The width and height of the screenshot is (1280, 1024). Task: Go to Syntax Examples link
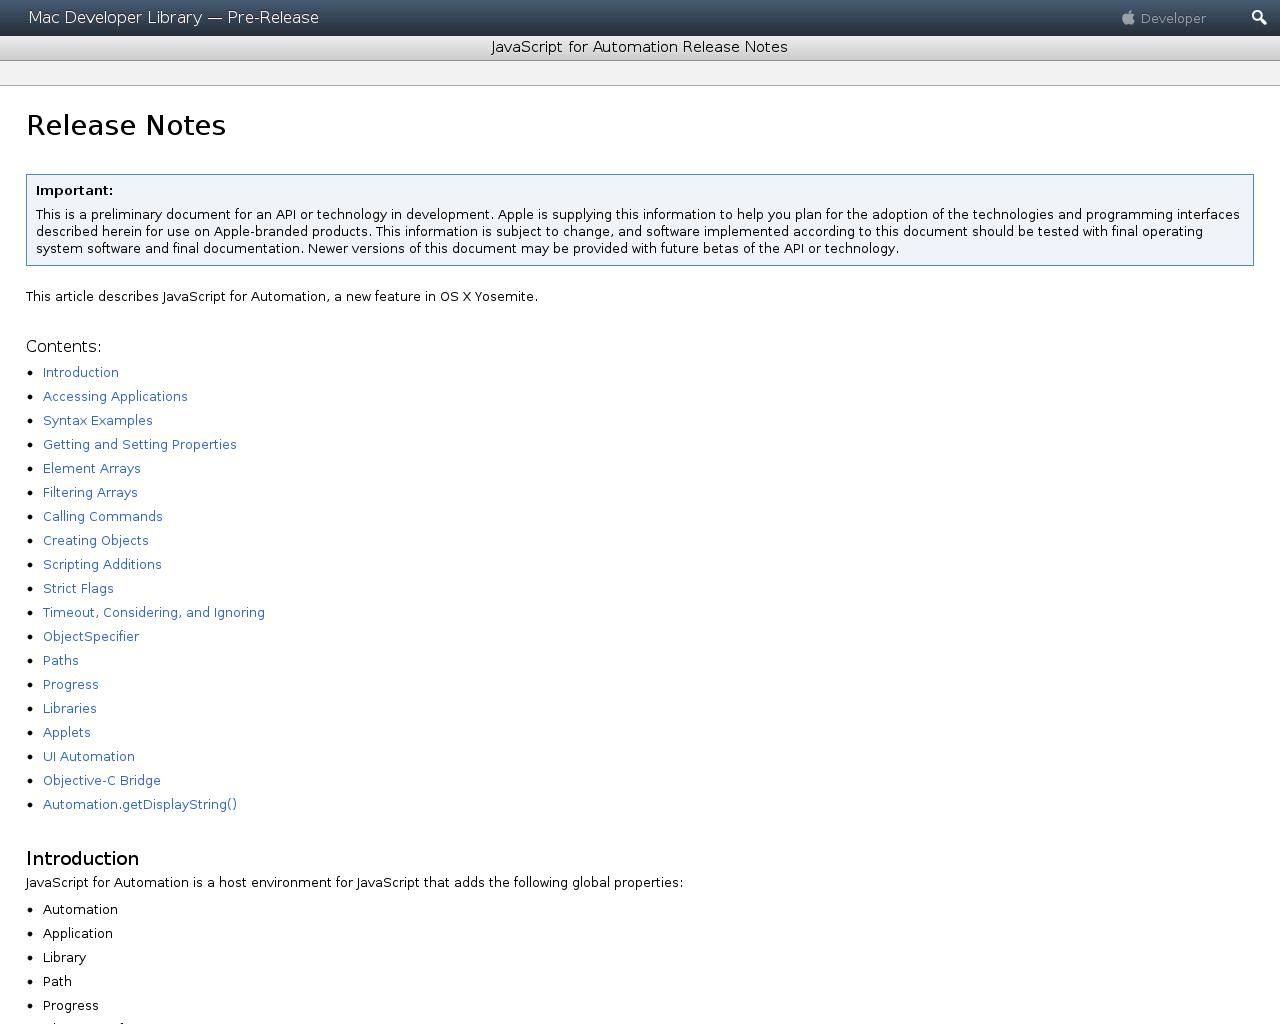pyautogui.click(x=98, y=420)
